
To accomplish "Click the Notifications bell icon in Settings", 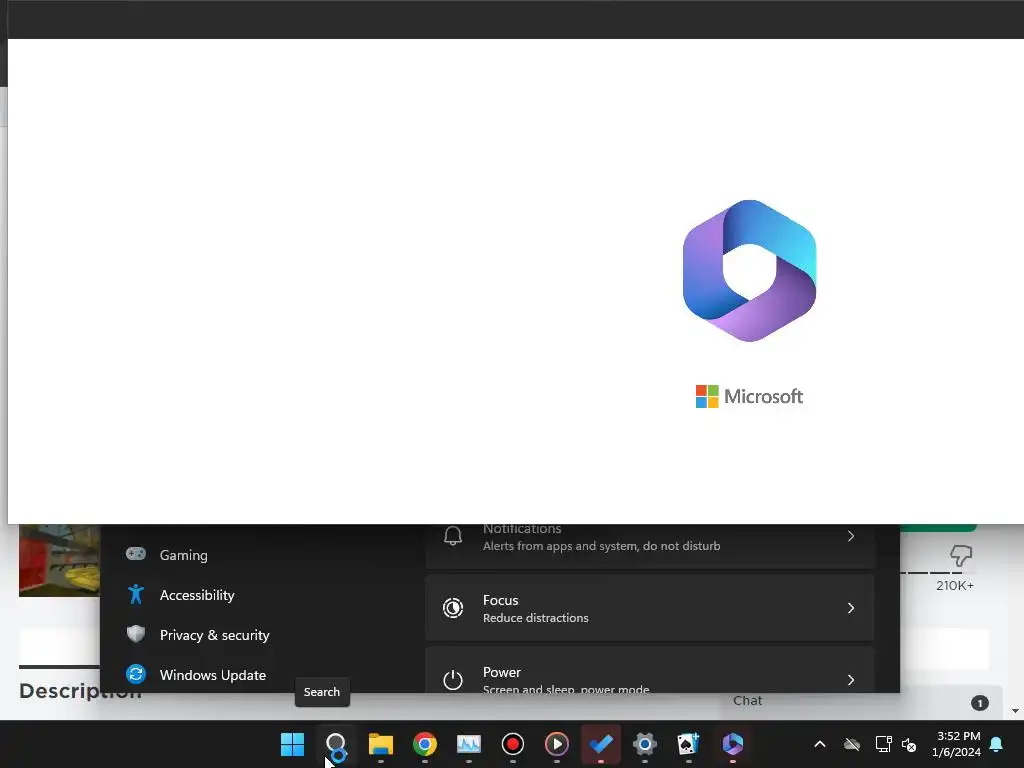I will click(x=453, y=536).
